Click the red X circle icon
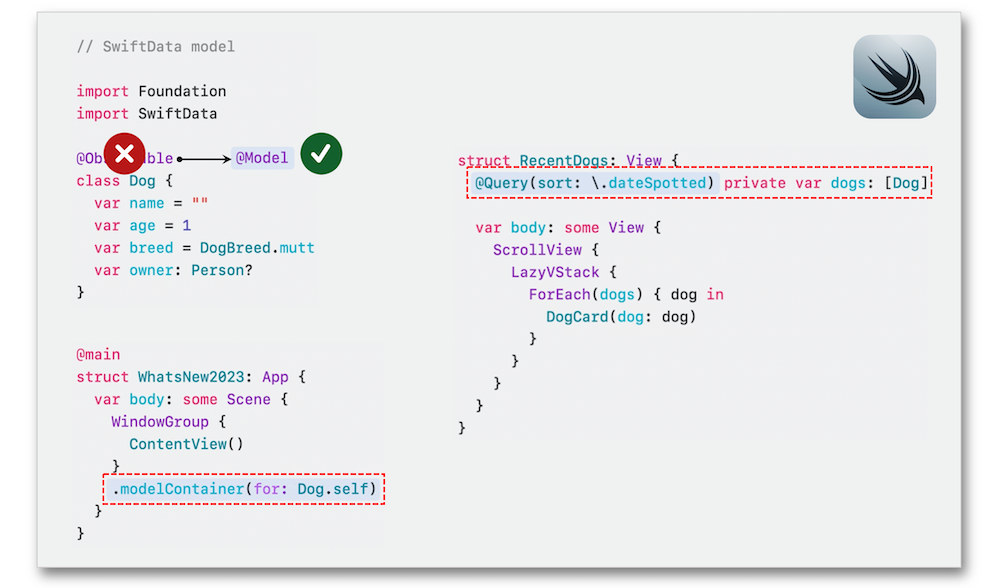The image size is (1000, 588). [124, 154]
